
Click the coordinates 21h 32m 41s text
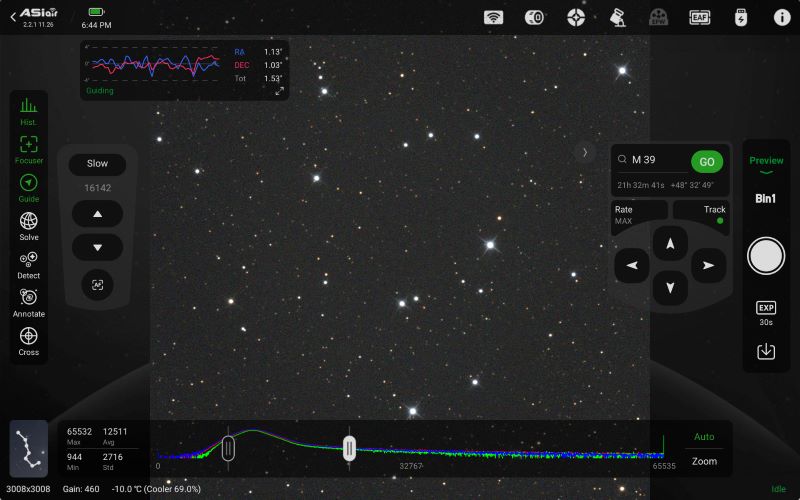click(641, 185)
